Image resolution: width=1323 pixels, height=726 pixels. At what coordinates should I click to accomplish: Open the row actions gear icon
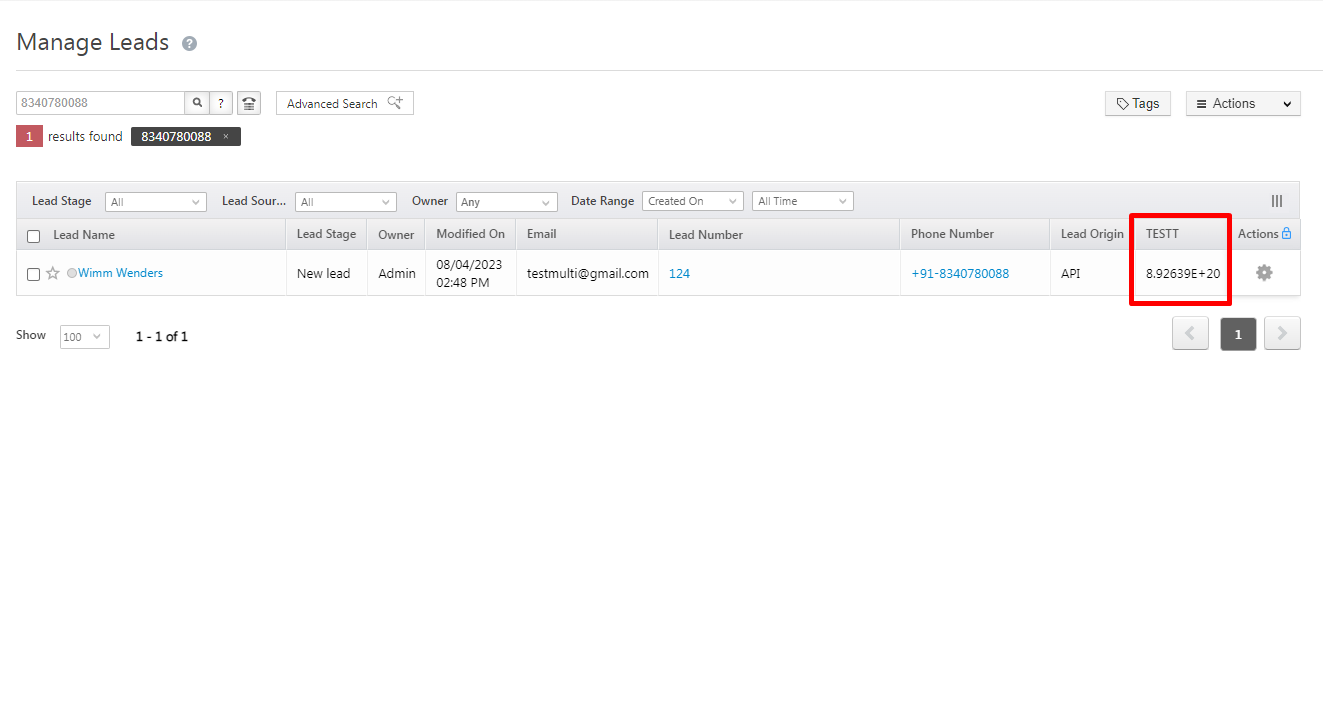click(x=1264, y=272)
